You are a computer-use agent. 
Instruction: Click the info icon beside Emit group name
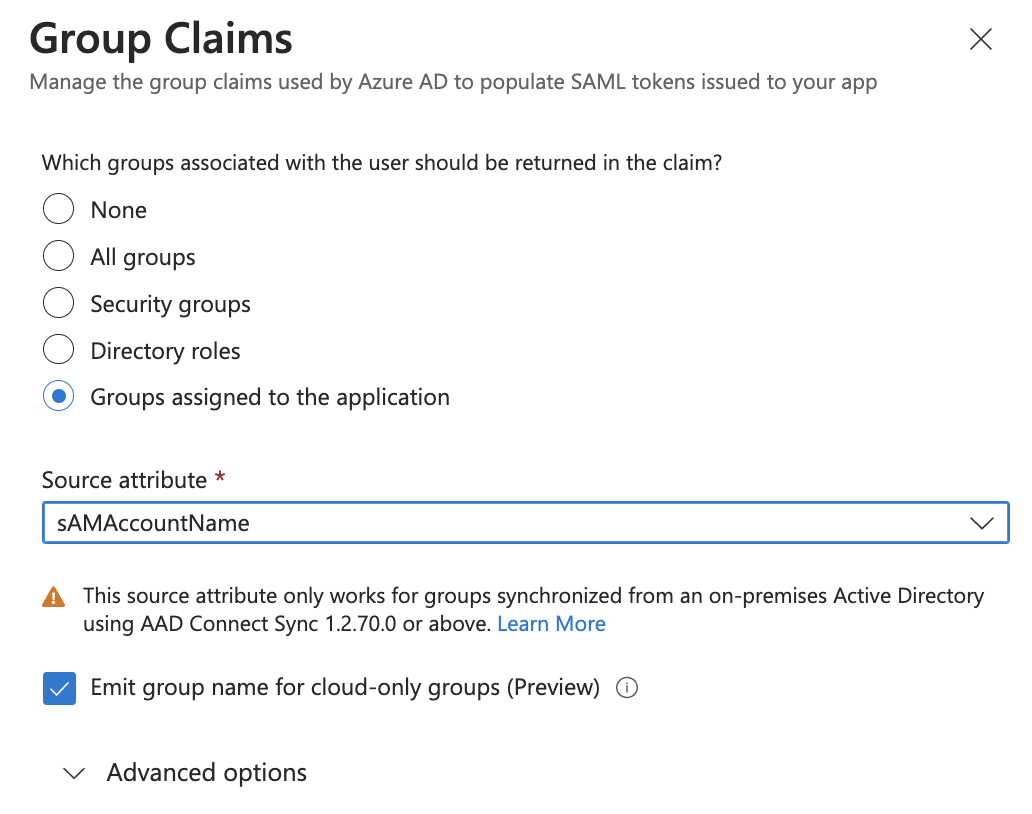tap(627, 688)
